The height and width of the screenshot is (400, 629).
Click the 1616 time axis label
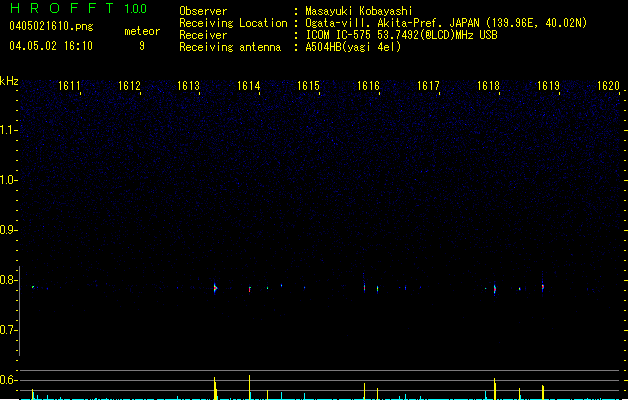point(368,86)
